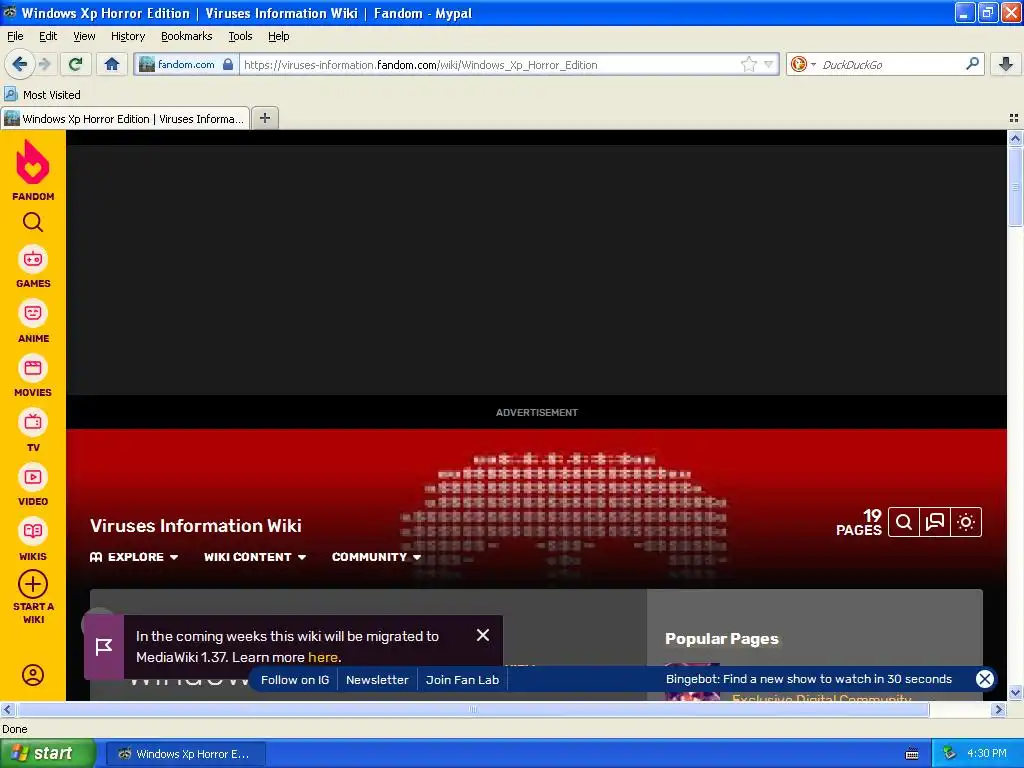Click the Windows Xp Horror taskbar button
Screen dimensions: 1024x768
[185, 754]
